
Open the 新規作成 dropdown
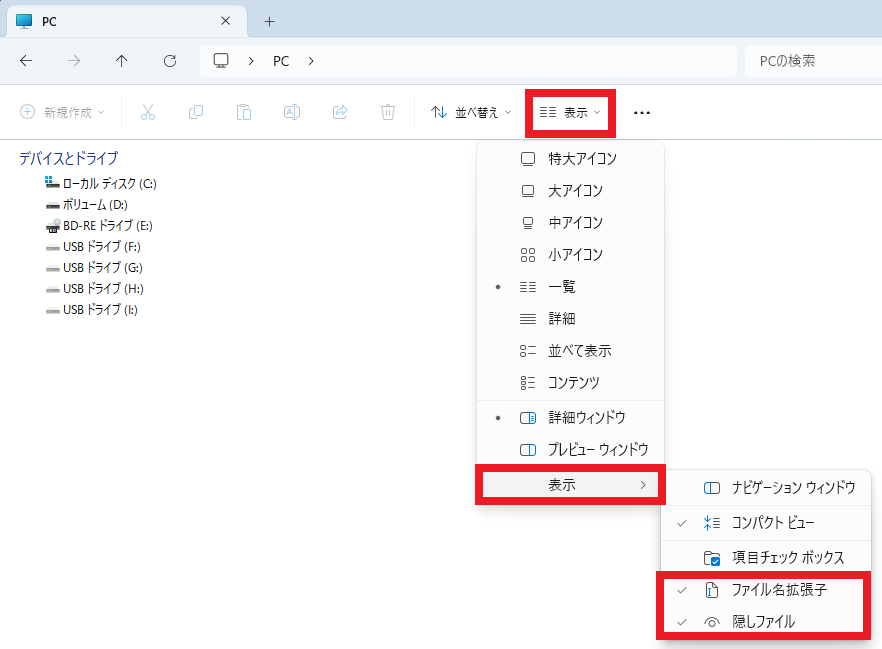click(x=63, y=112)
